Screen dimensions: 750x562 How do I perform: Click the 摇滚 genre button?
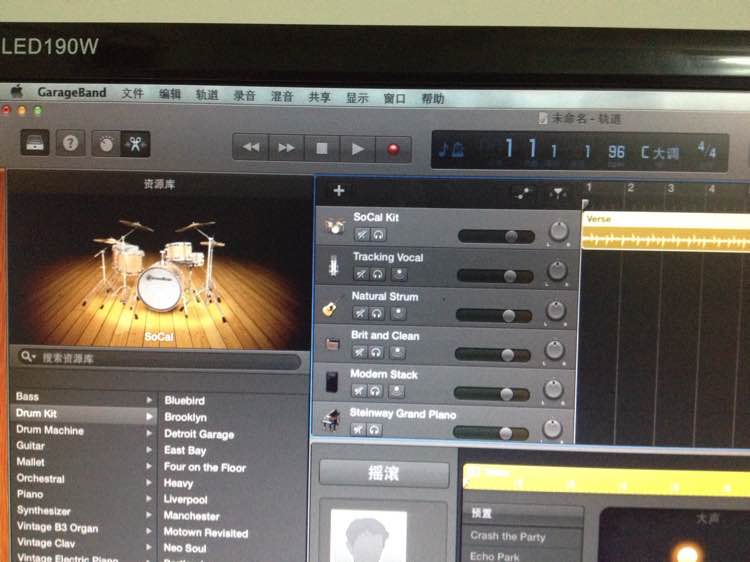click(384, 474)
